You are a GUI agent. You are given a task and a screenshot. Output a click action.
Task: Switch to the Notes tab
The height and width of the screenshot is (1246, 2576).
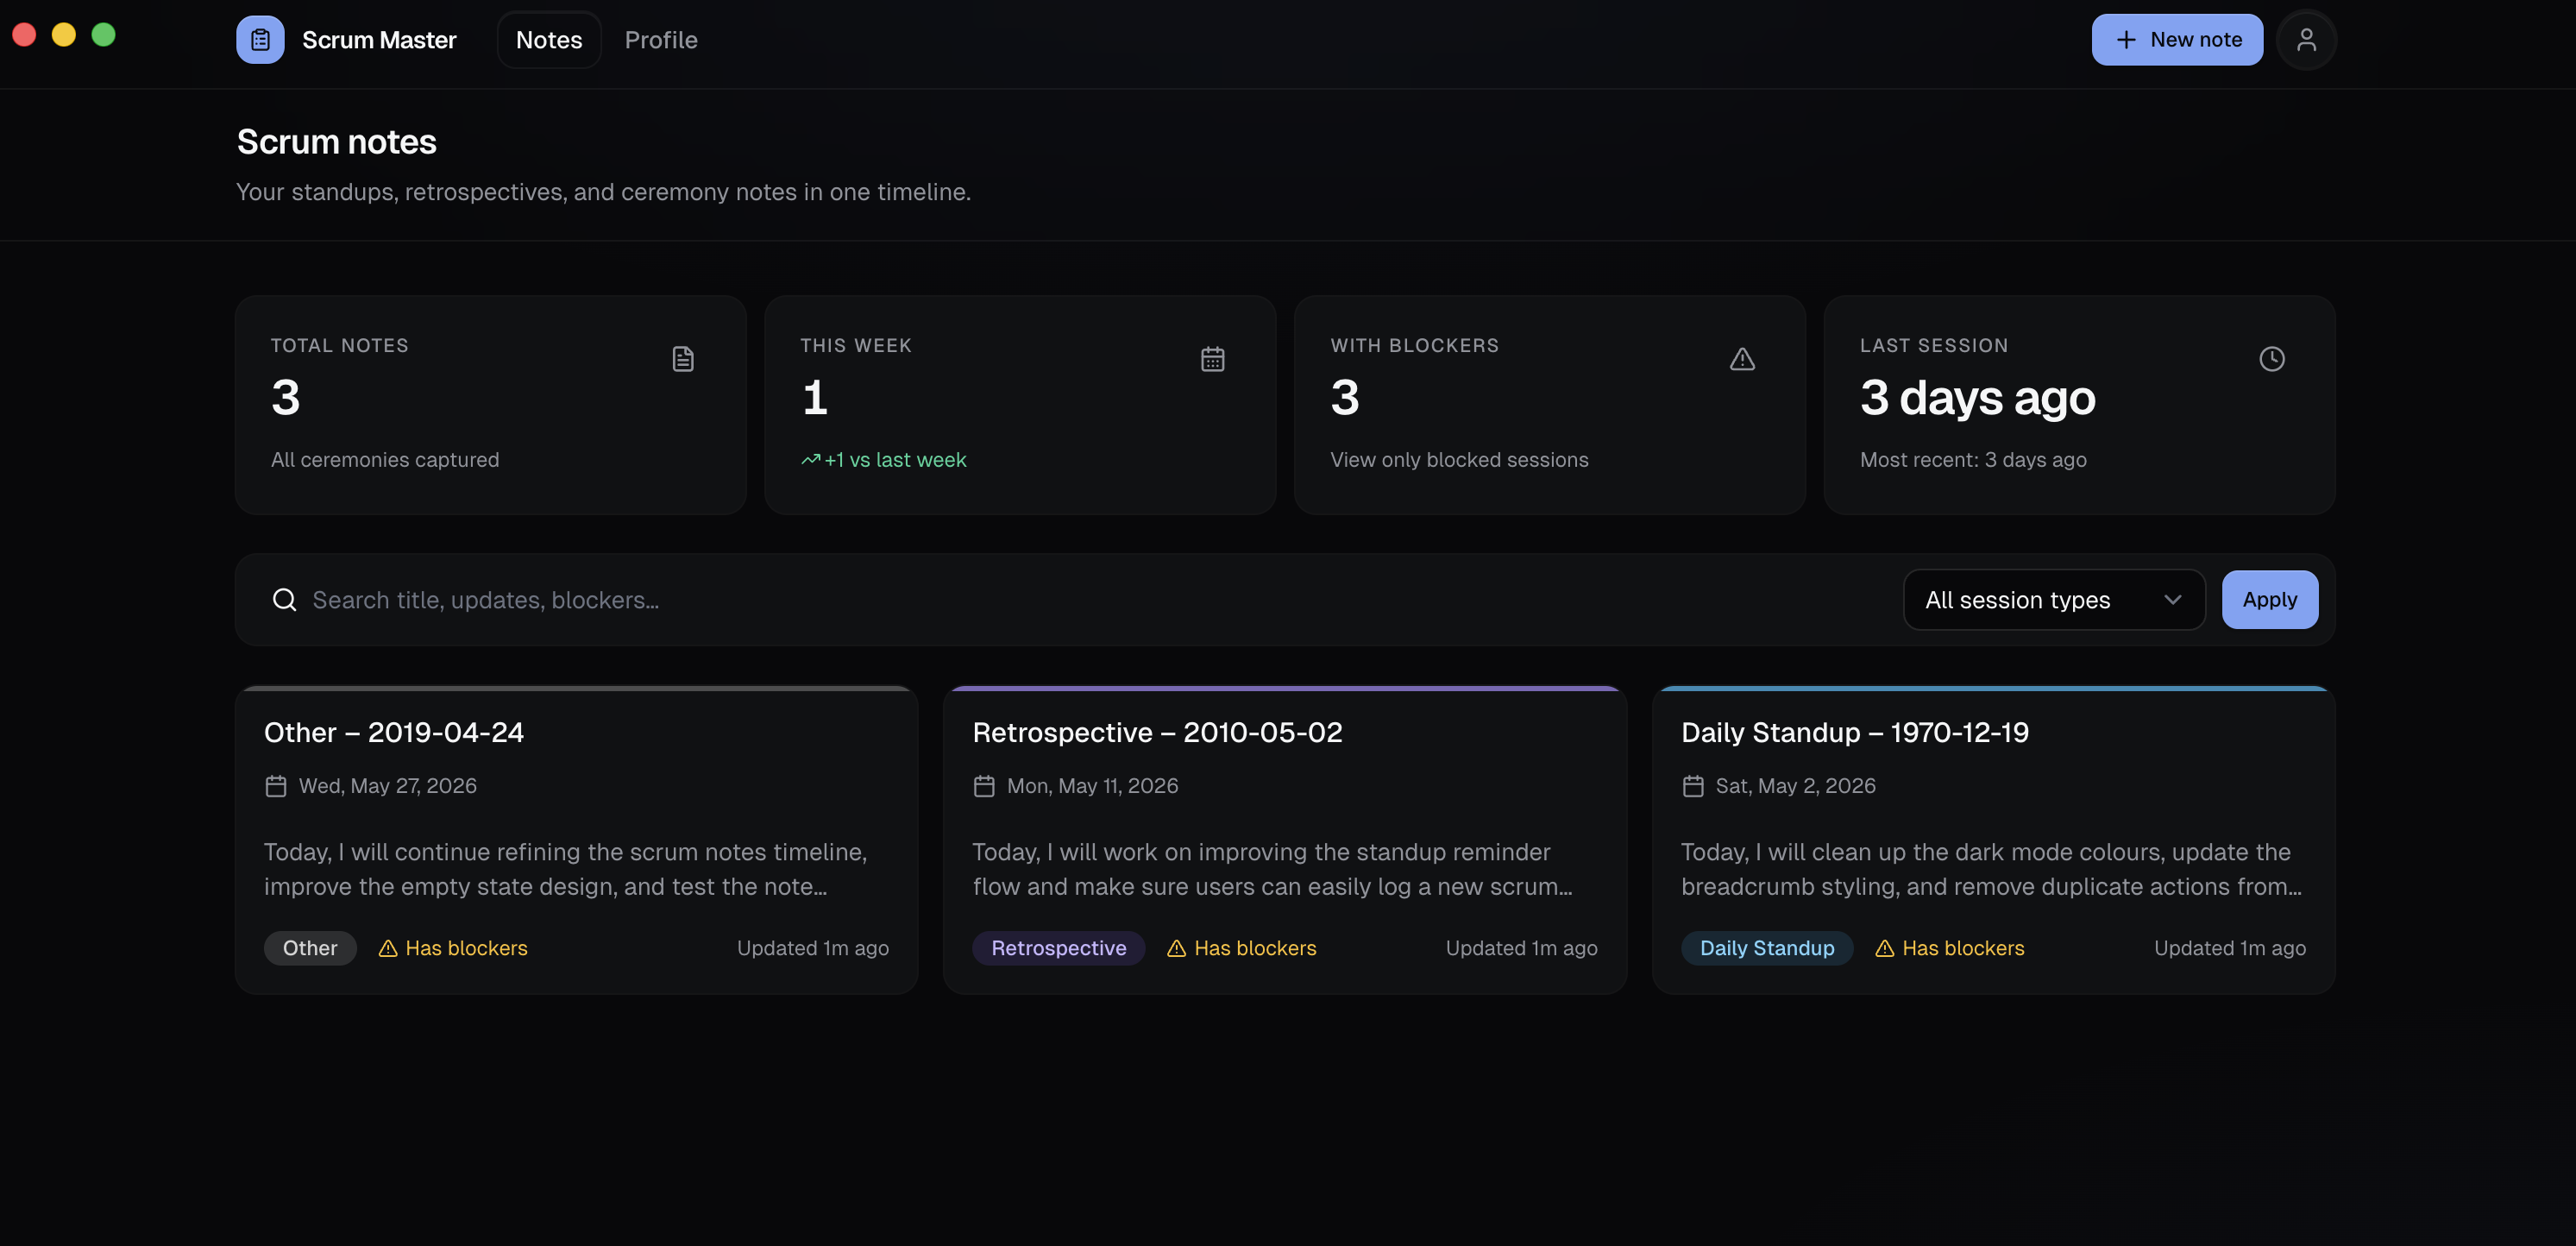click(x=549, y=40)
